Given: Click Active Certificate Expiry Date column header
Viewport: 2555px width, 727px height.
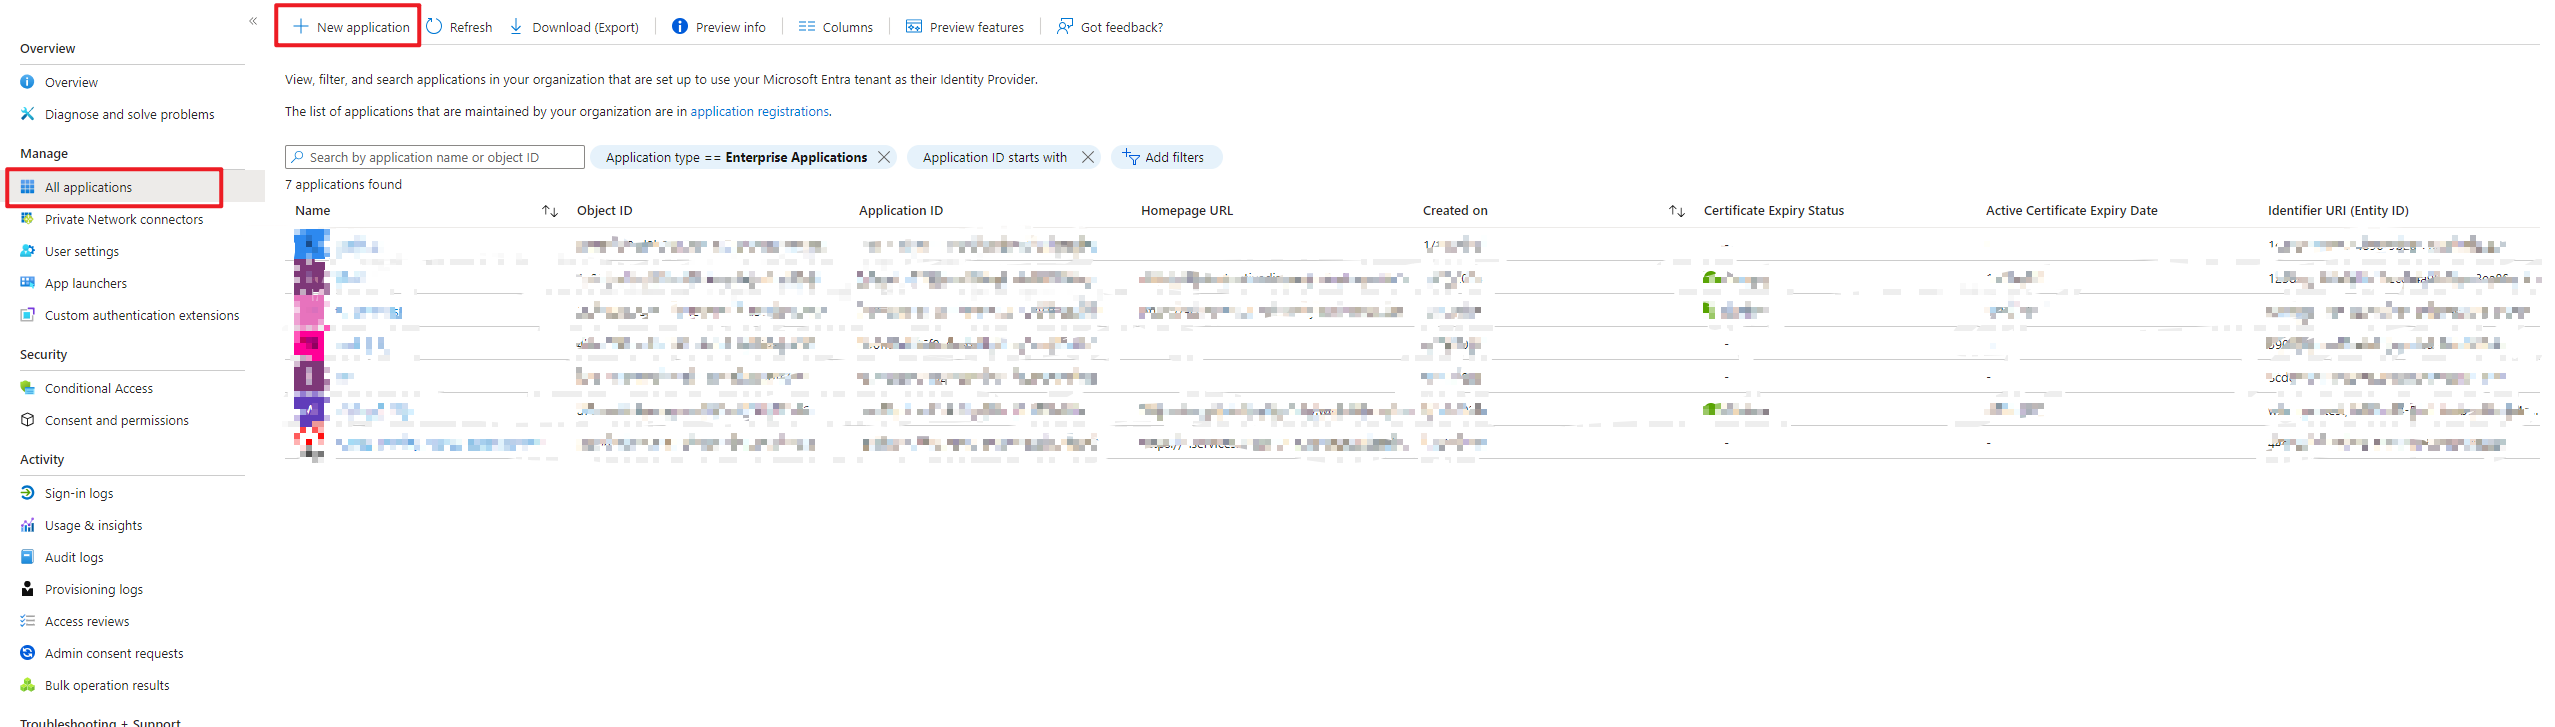Looking at the screenshot, I should pyautogui.click(x=2072, y=211).
